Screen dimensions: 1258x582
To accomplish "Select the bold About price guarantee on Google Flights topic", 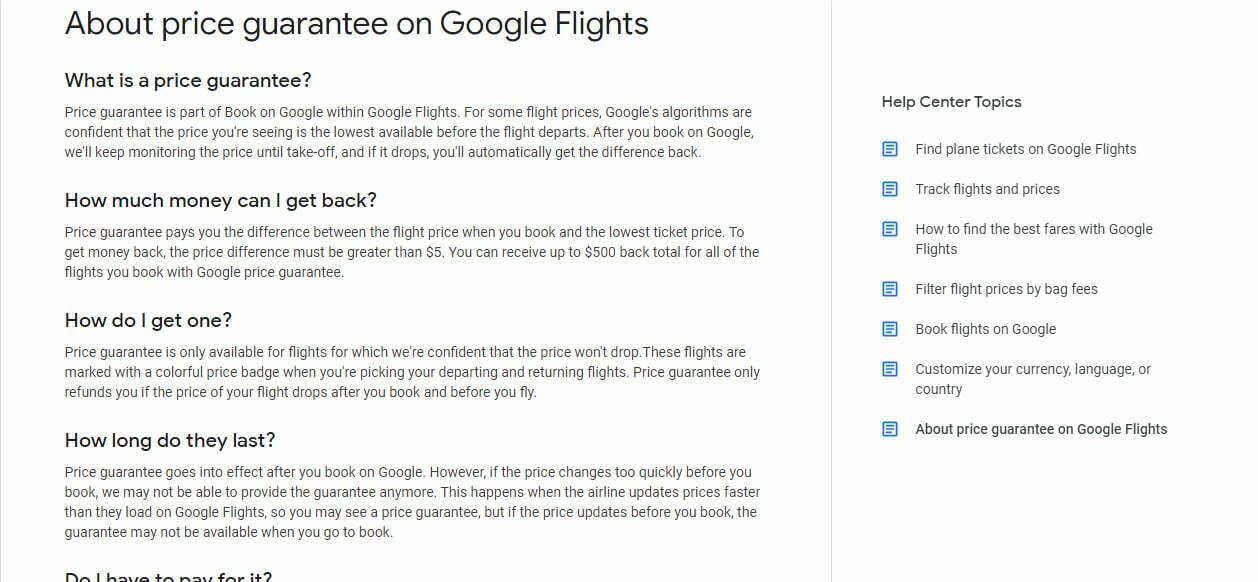I will [x=1041, y=429].
